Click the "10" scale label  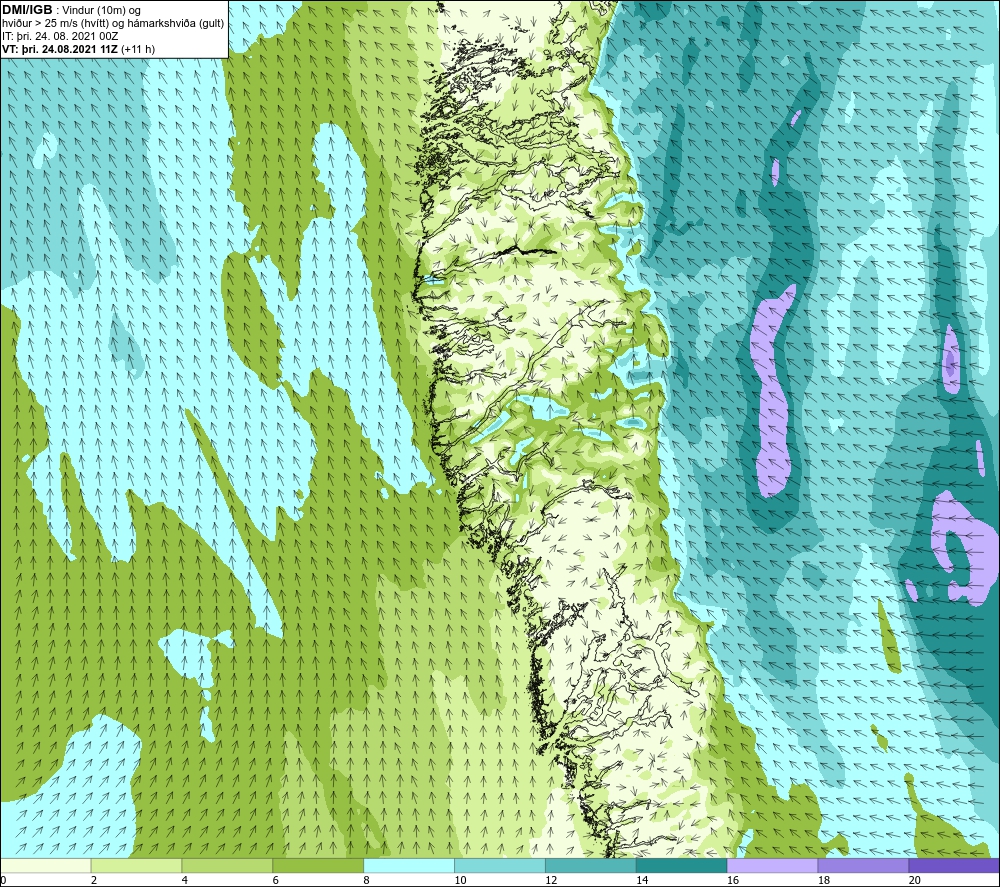tap(460, 881)
